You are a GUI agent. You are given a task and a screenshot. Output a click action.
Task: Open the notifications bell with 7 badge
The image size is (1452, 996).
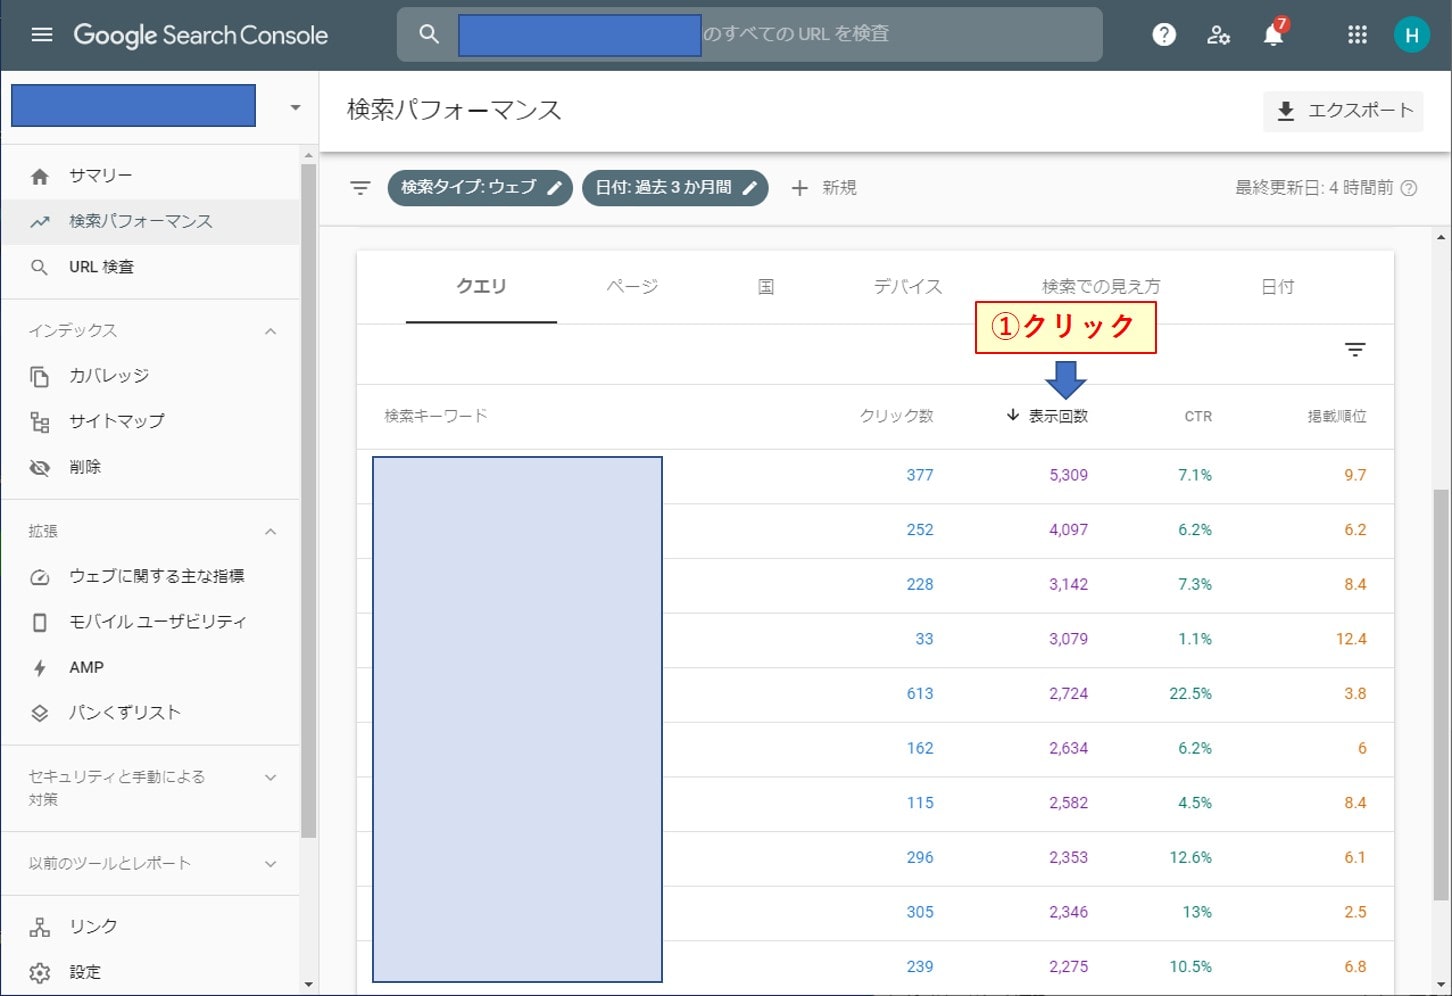1273,33
